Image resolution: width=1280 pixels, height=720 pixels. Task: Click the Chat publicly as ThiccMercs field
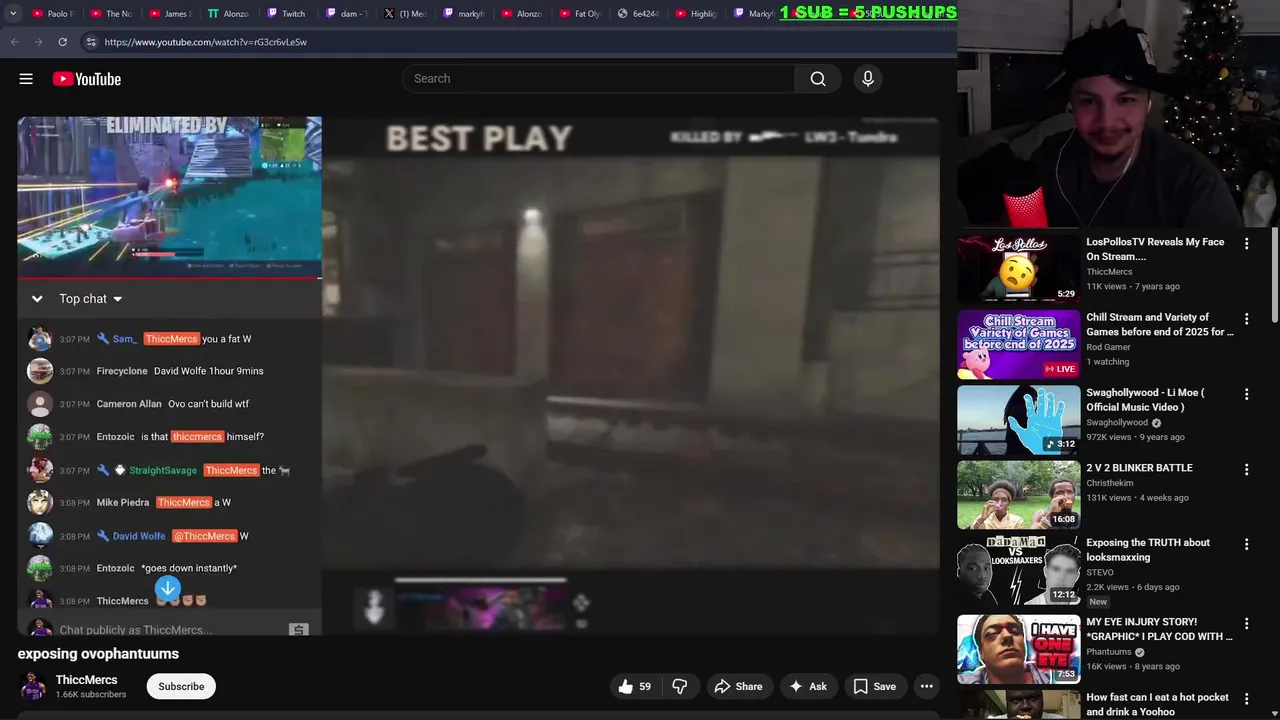click(x=170, y=630)
